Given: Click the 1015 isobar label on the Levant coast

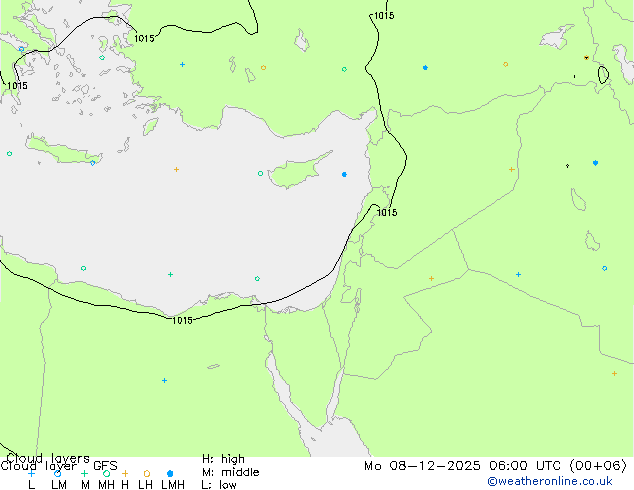Looking at the screenshot, I should tap(387, 212).
